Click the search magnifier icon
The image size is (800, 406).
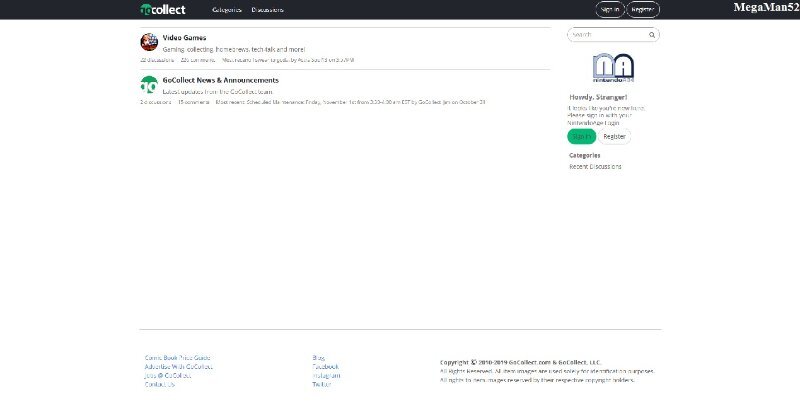(652, 34)
